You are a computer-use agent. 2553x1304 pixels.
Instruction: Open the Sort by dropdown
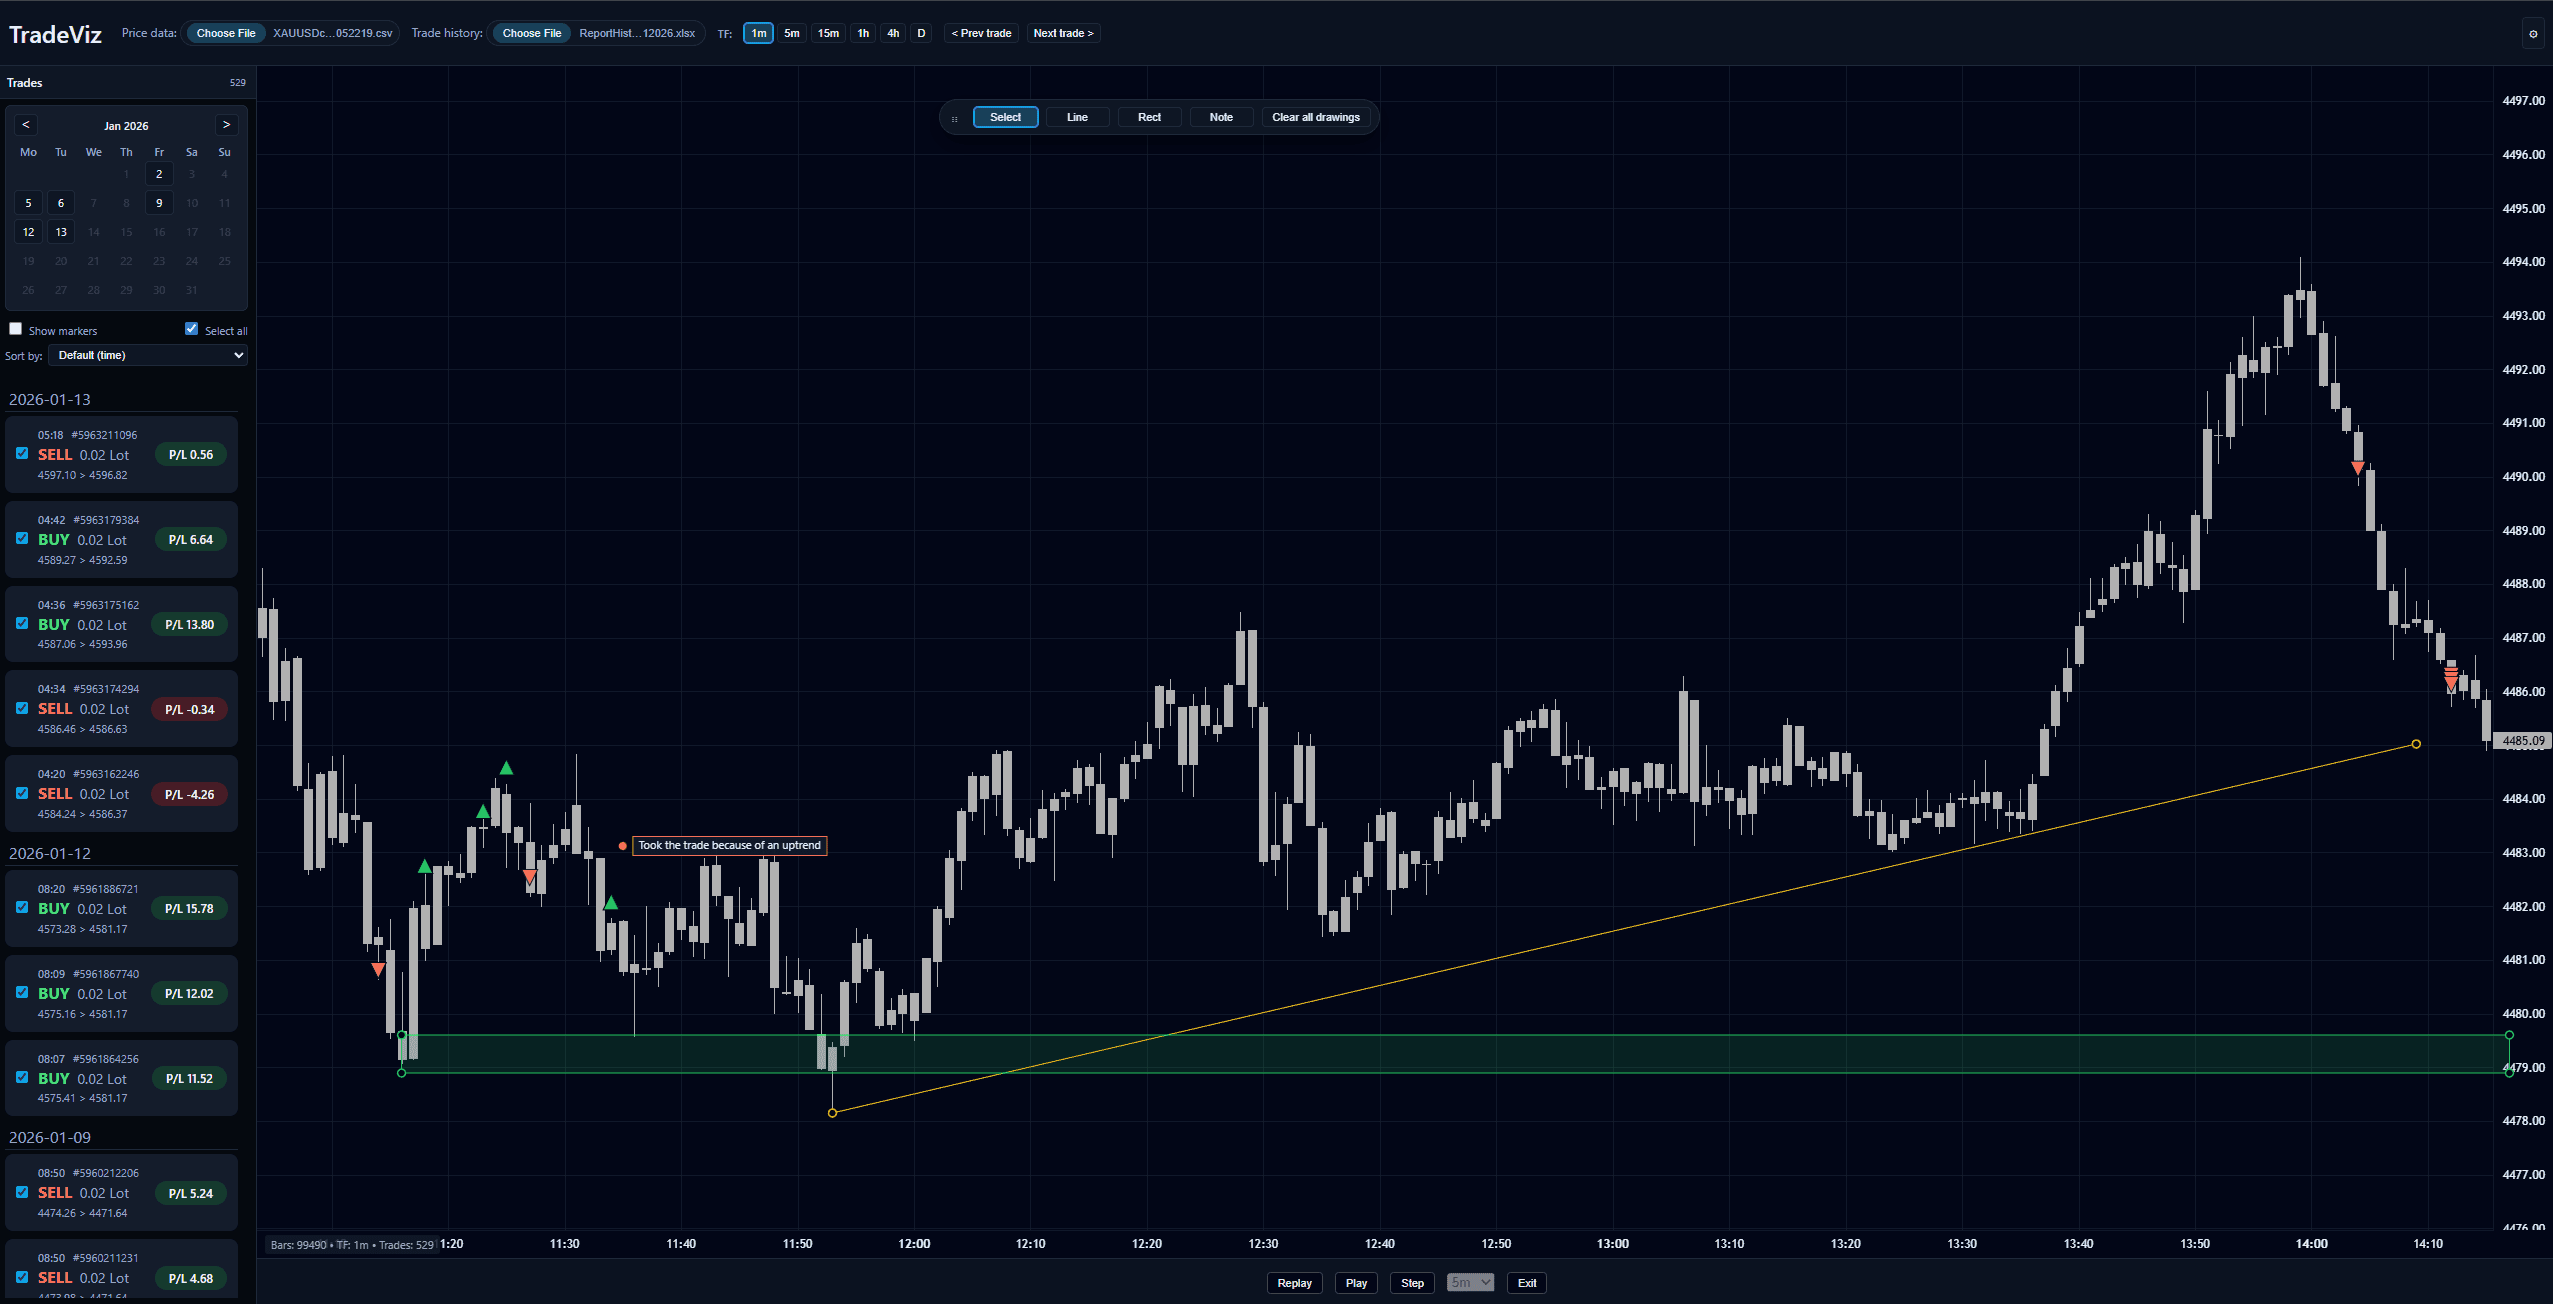click(148, 355)
